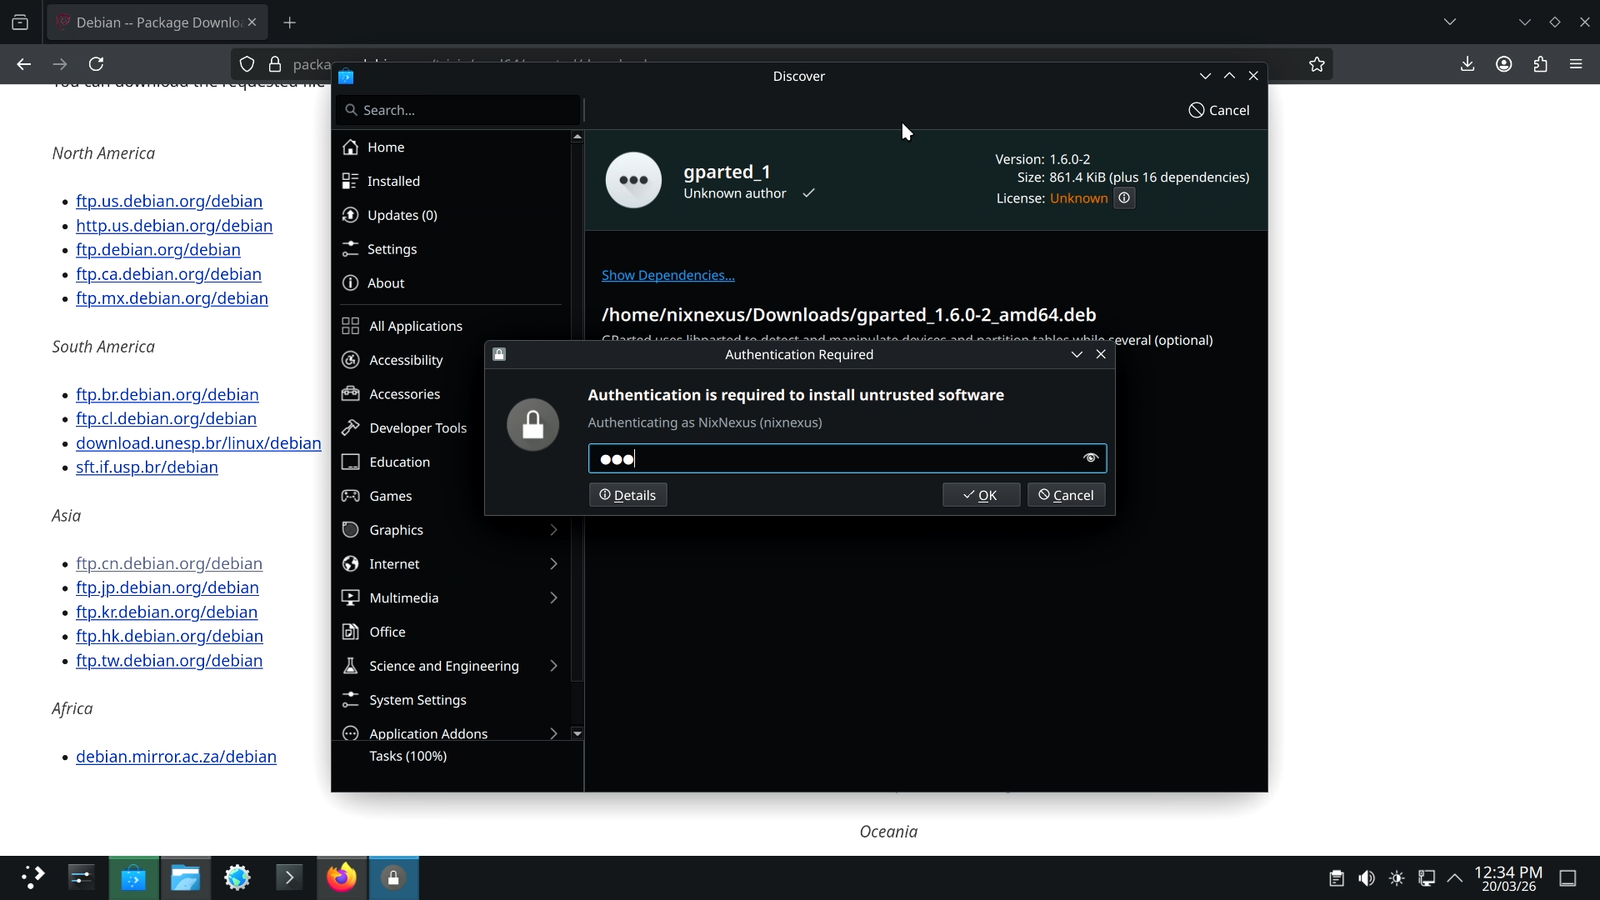This screenshot has height=900, width=1600.
Task: Click the Internet globe icon
Action: 350,564
